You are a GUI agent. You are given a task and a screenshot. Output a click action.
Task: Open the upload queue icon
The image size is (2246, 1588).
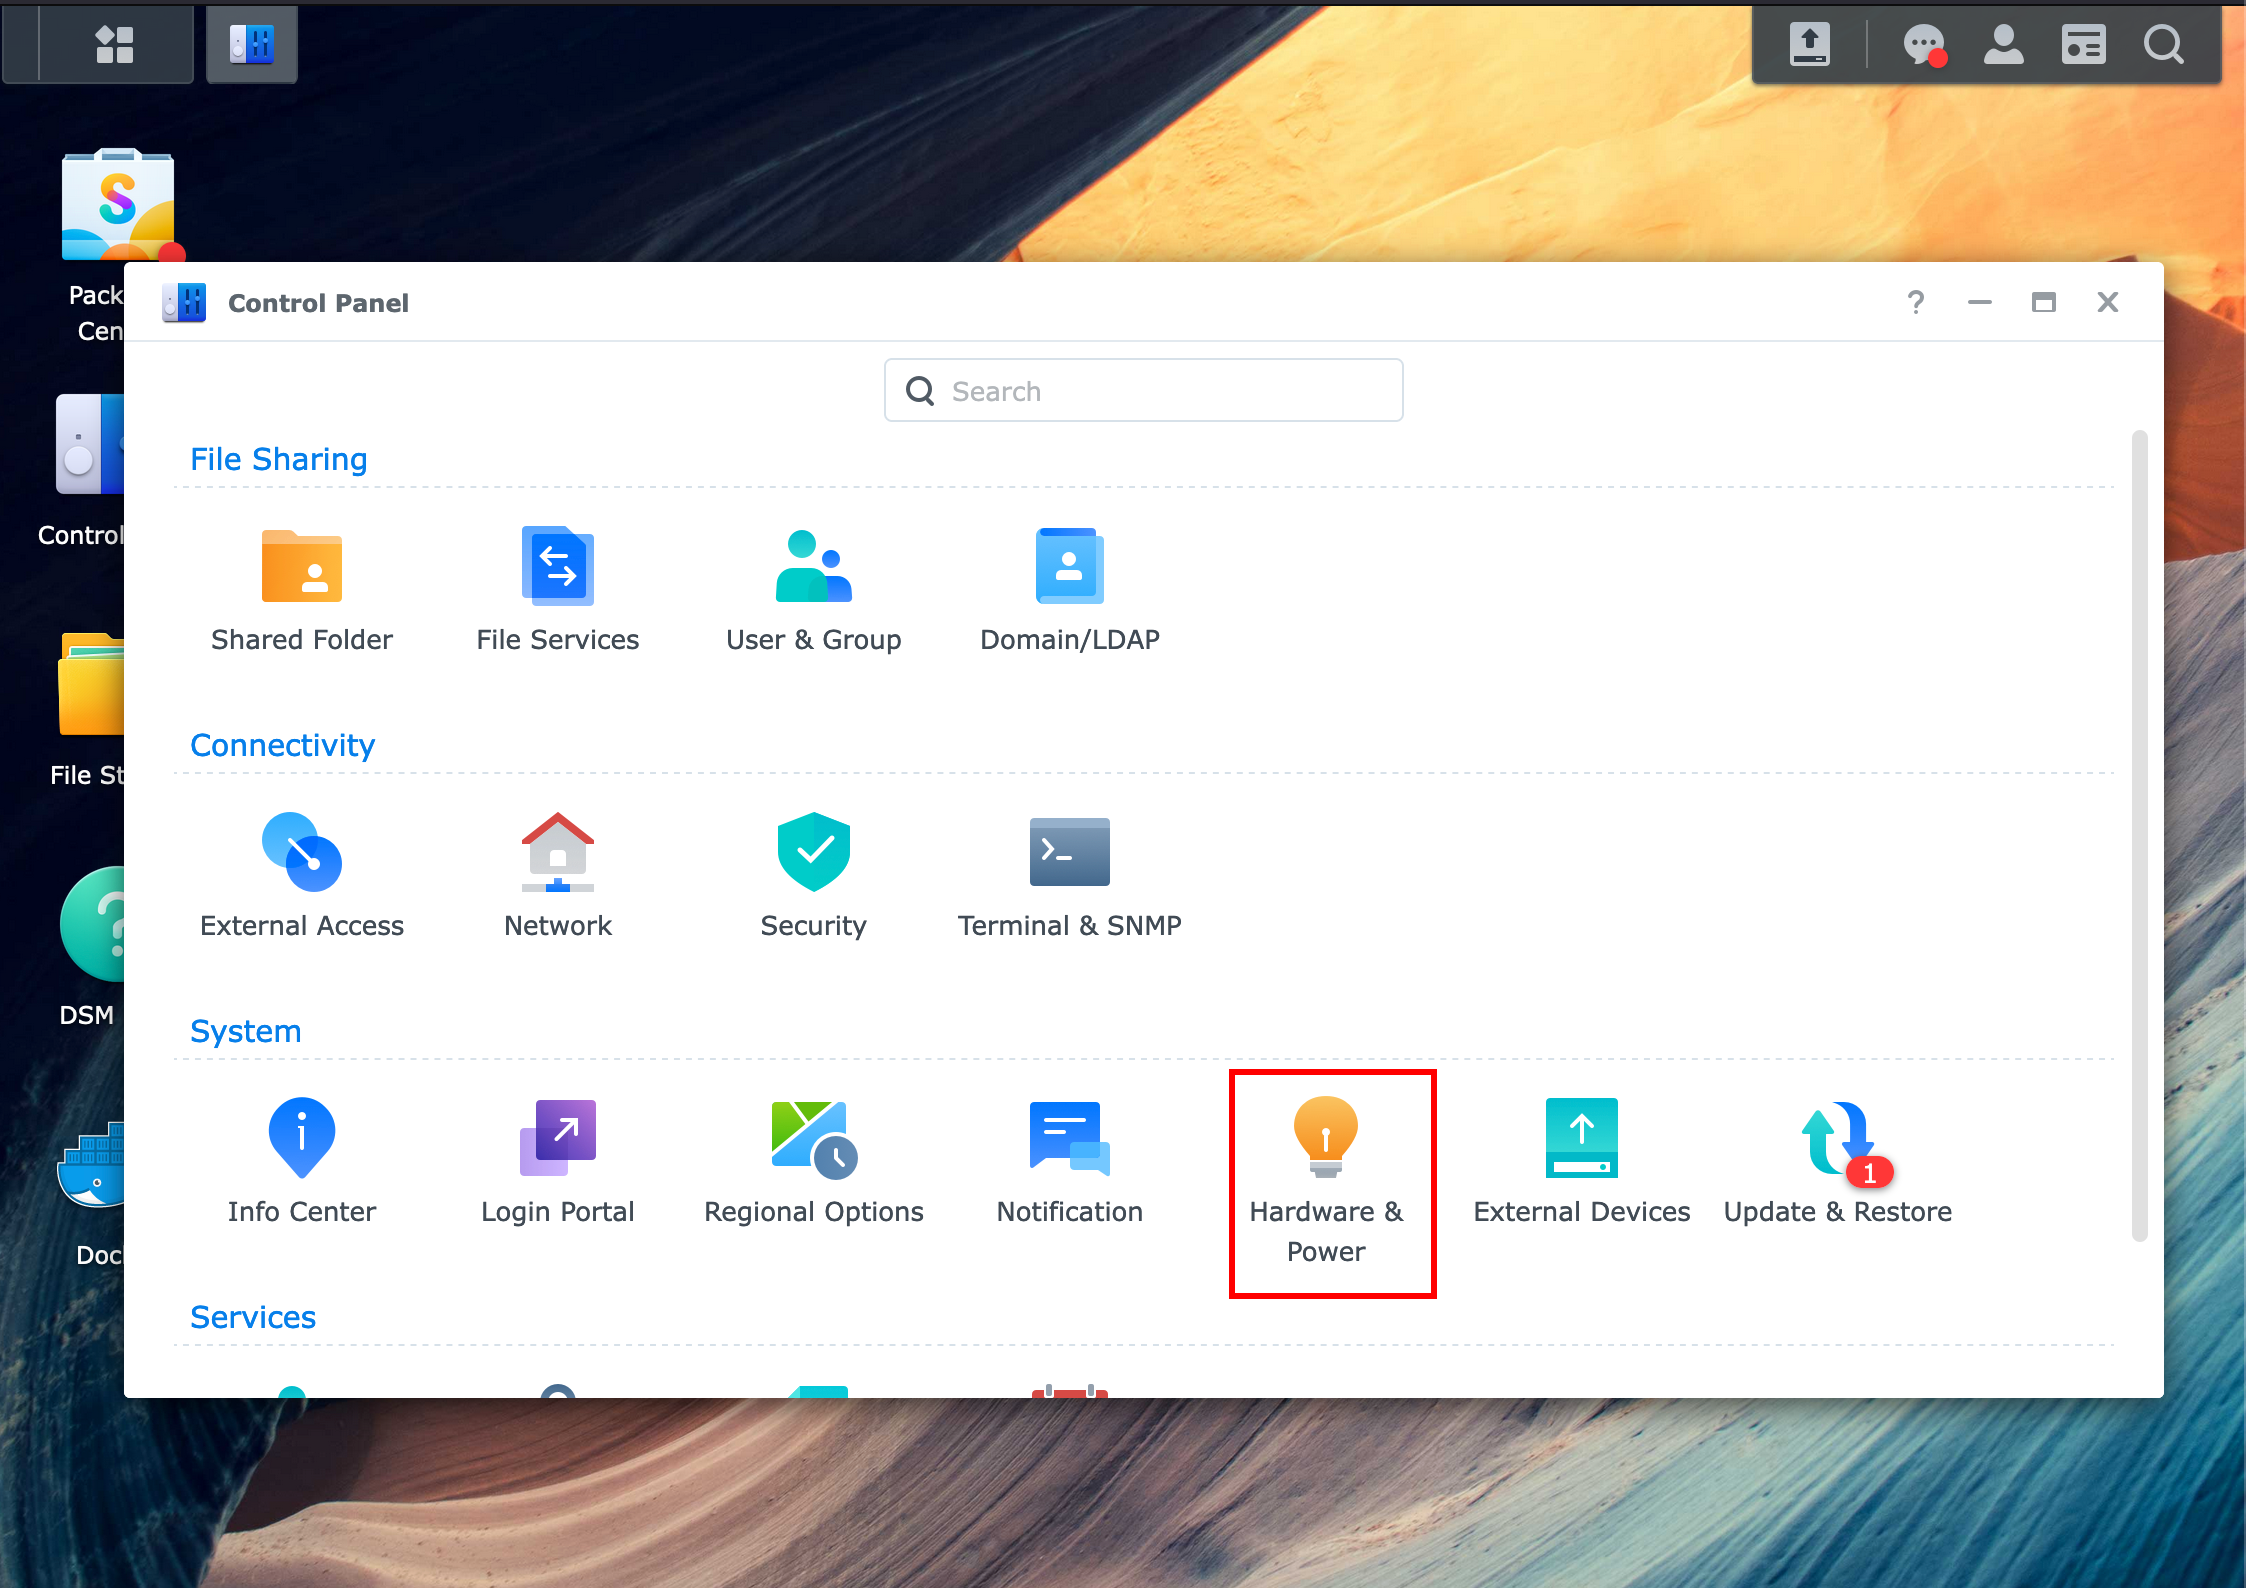(1809, 44)
